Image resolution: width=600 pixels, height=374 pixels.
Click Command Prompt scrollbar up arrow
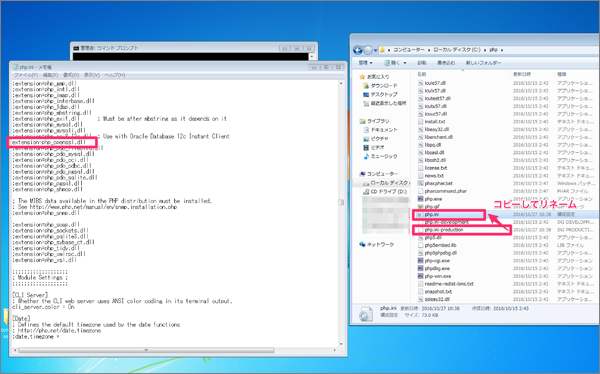[312, 56]
